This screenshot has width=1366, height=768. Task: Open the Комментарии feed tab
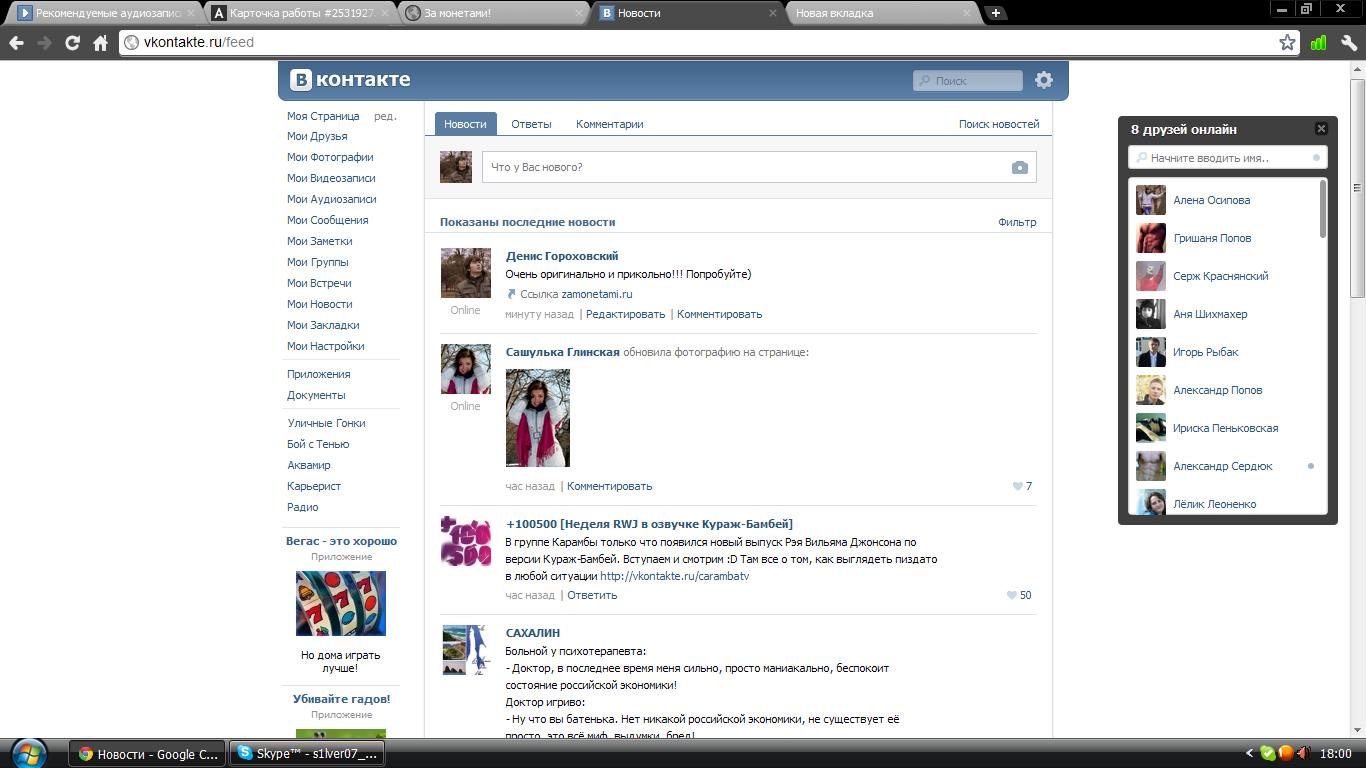tap(610, 124)
